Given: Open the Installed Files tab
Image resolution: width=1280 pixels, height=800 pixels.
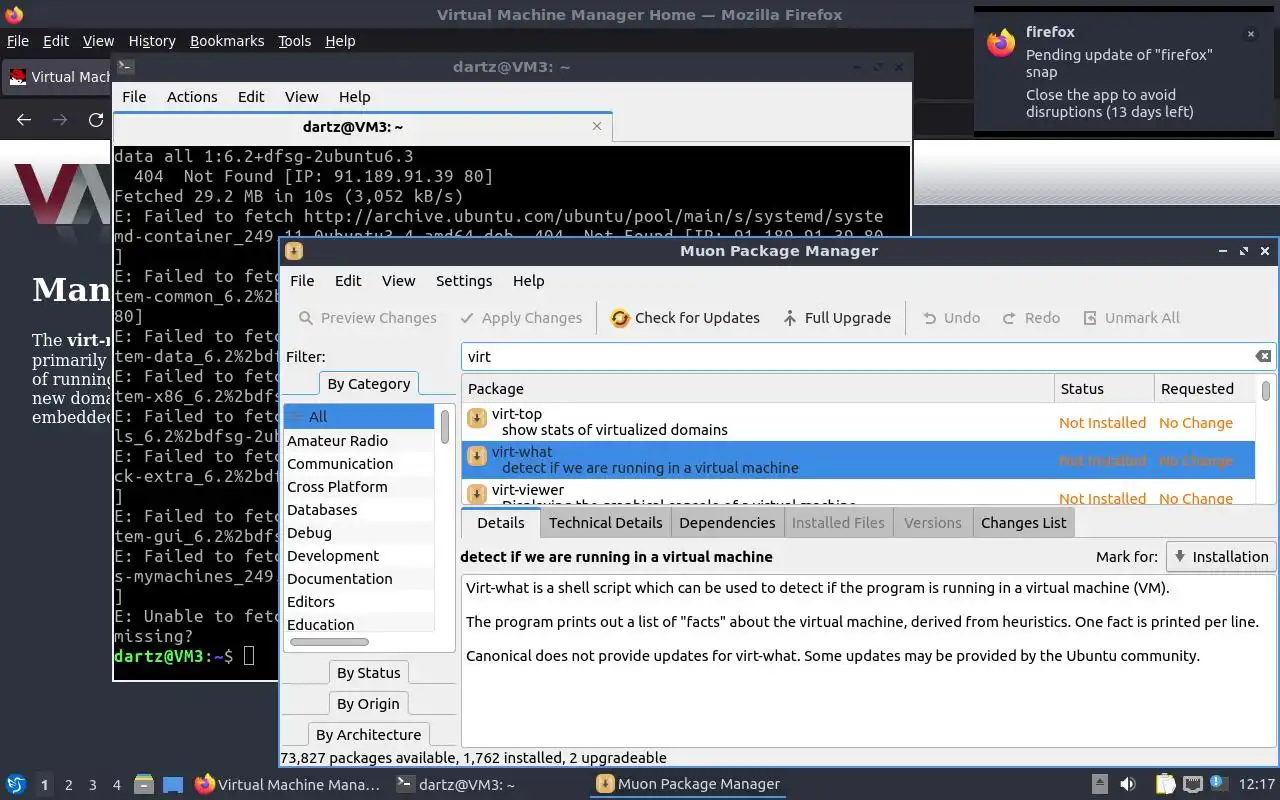Looking at the screenshot, I should (838, 523).
